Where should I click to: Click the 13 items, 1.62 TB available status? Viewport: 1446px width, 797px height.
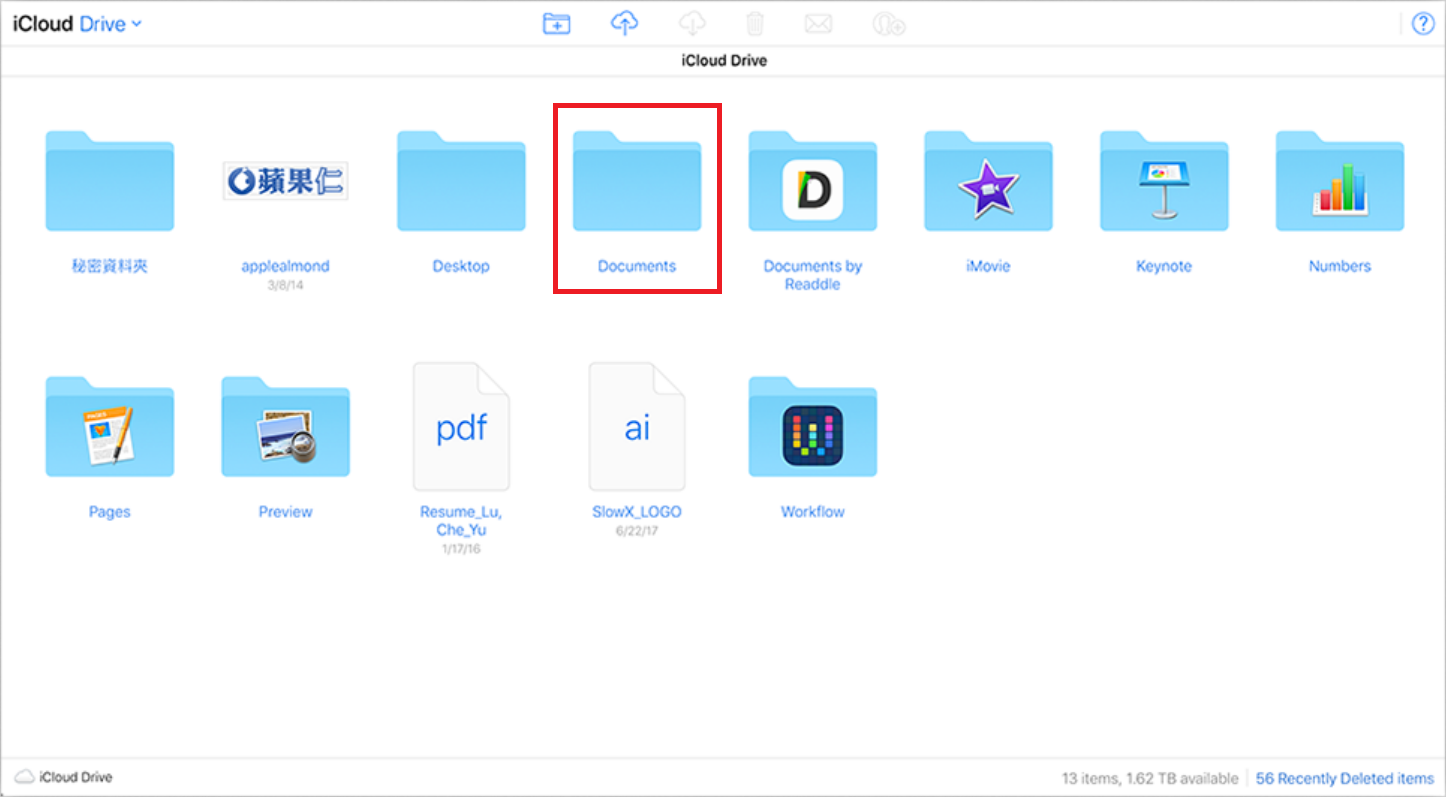[1150, 778]
